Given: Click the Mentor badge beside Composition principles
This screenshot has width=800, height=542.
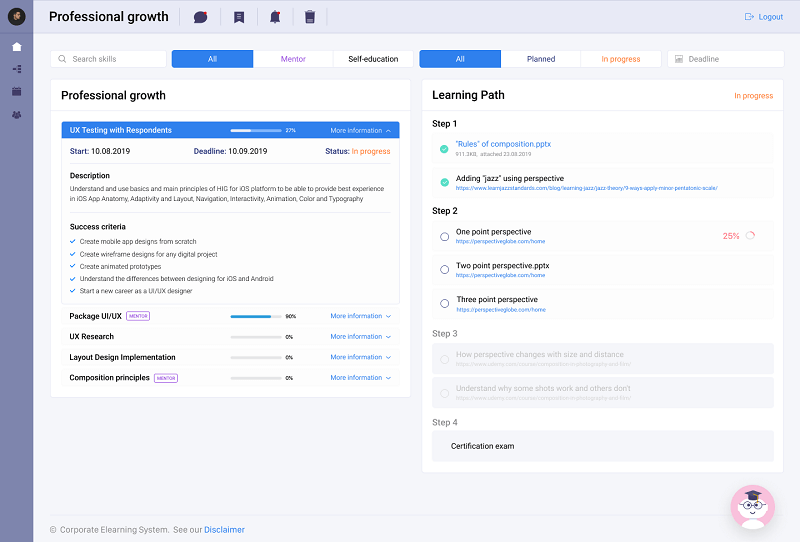Looking at the screenshot, I should click(166, 378).
